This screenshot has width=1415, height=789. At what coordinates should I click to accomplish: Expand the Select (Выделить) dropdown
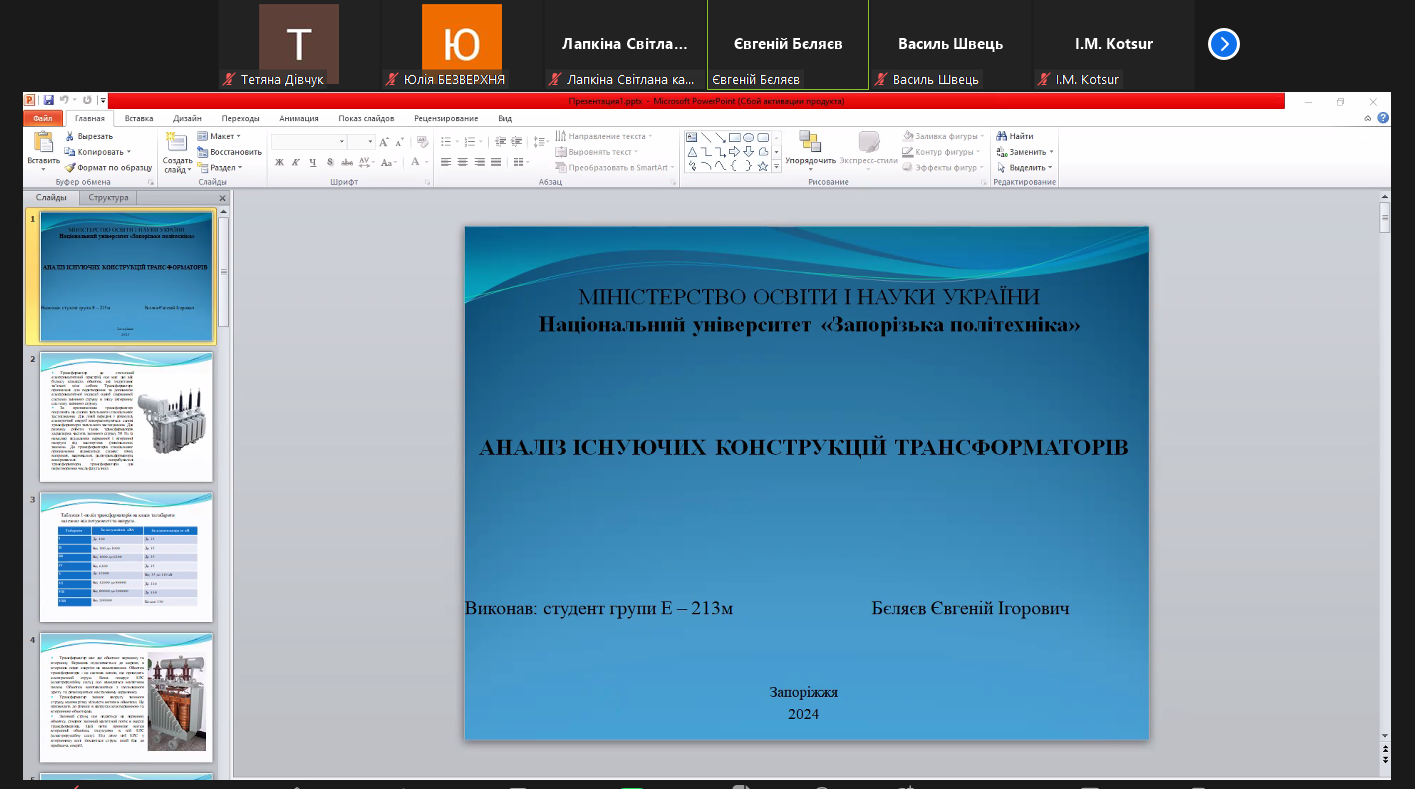click(x=1027, y=168)
